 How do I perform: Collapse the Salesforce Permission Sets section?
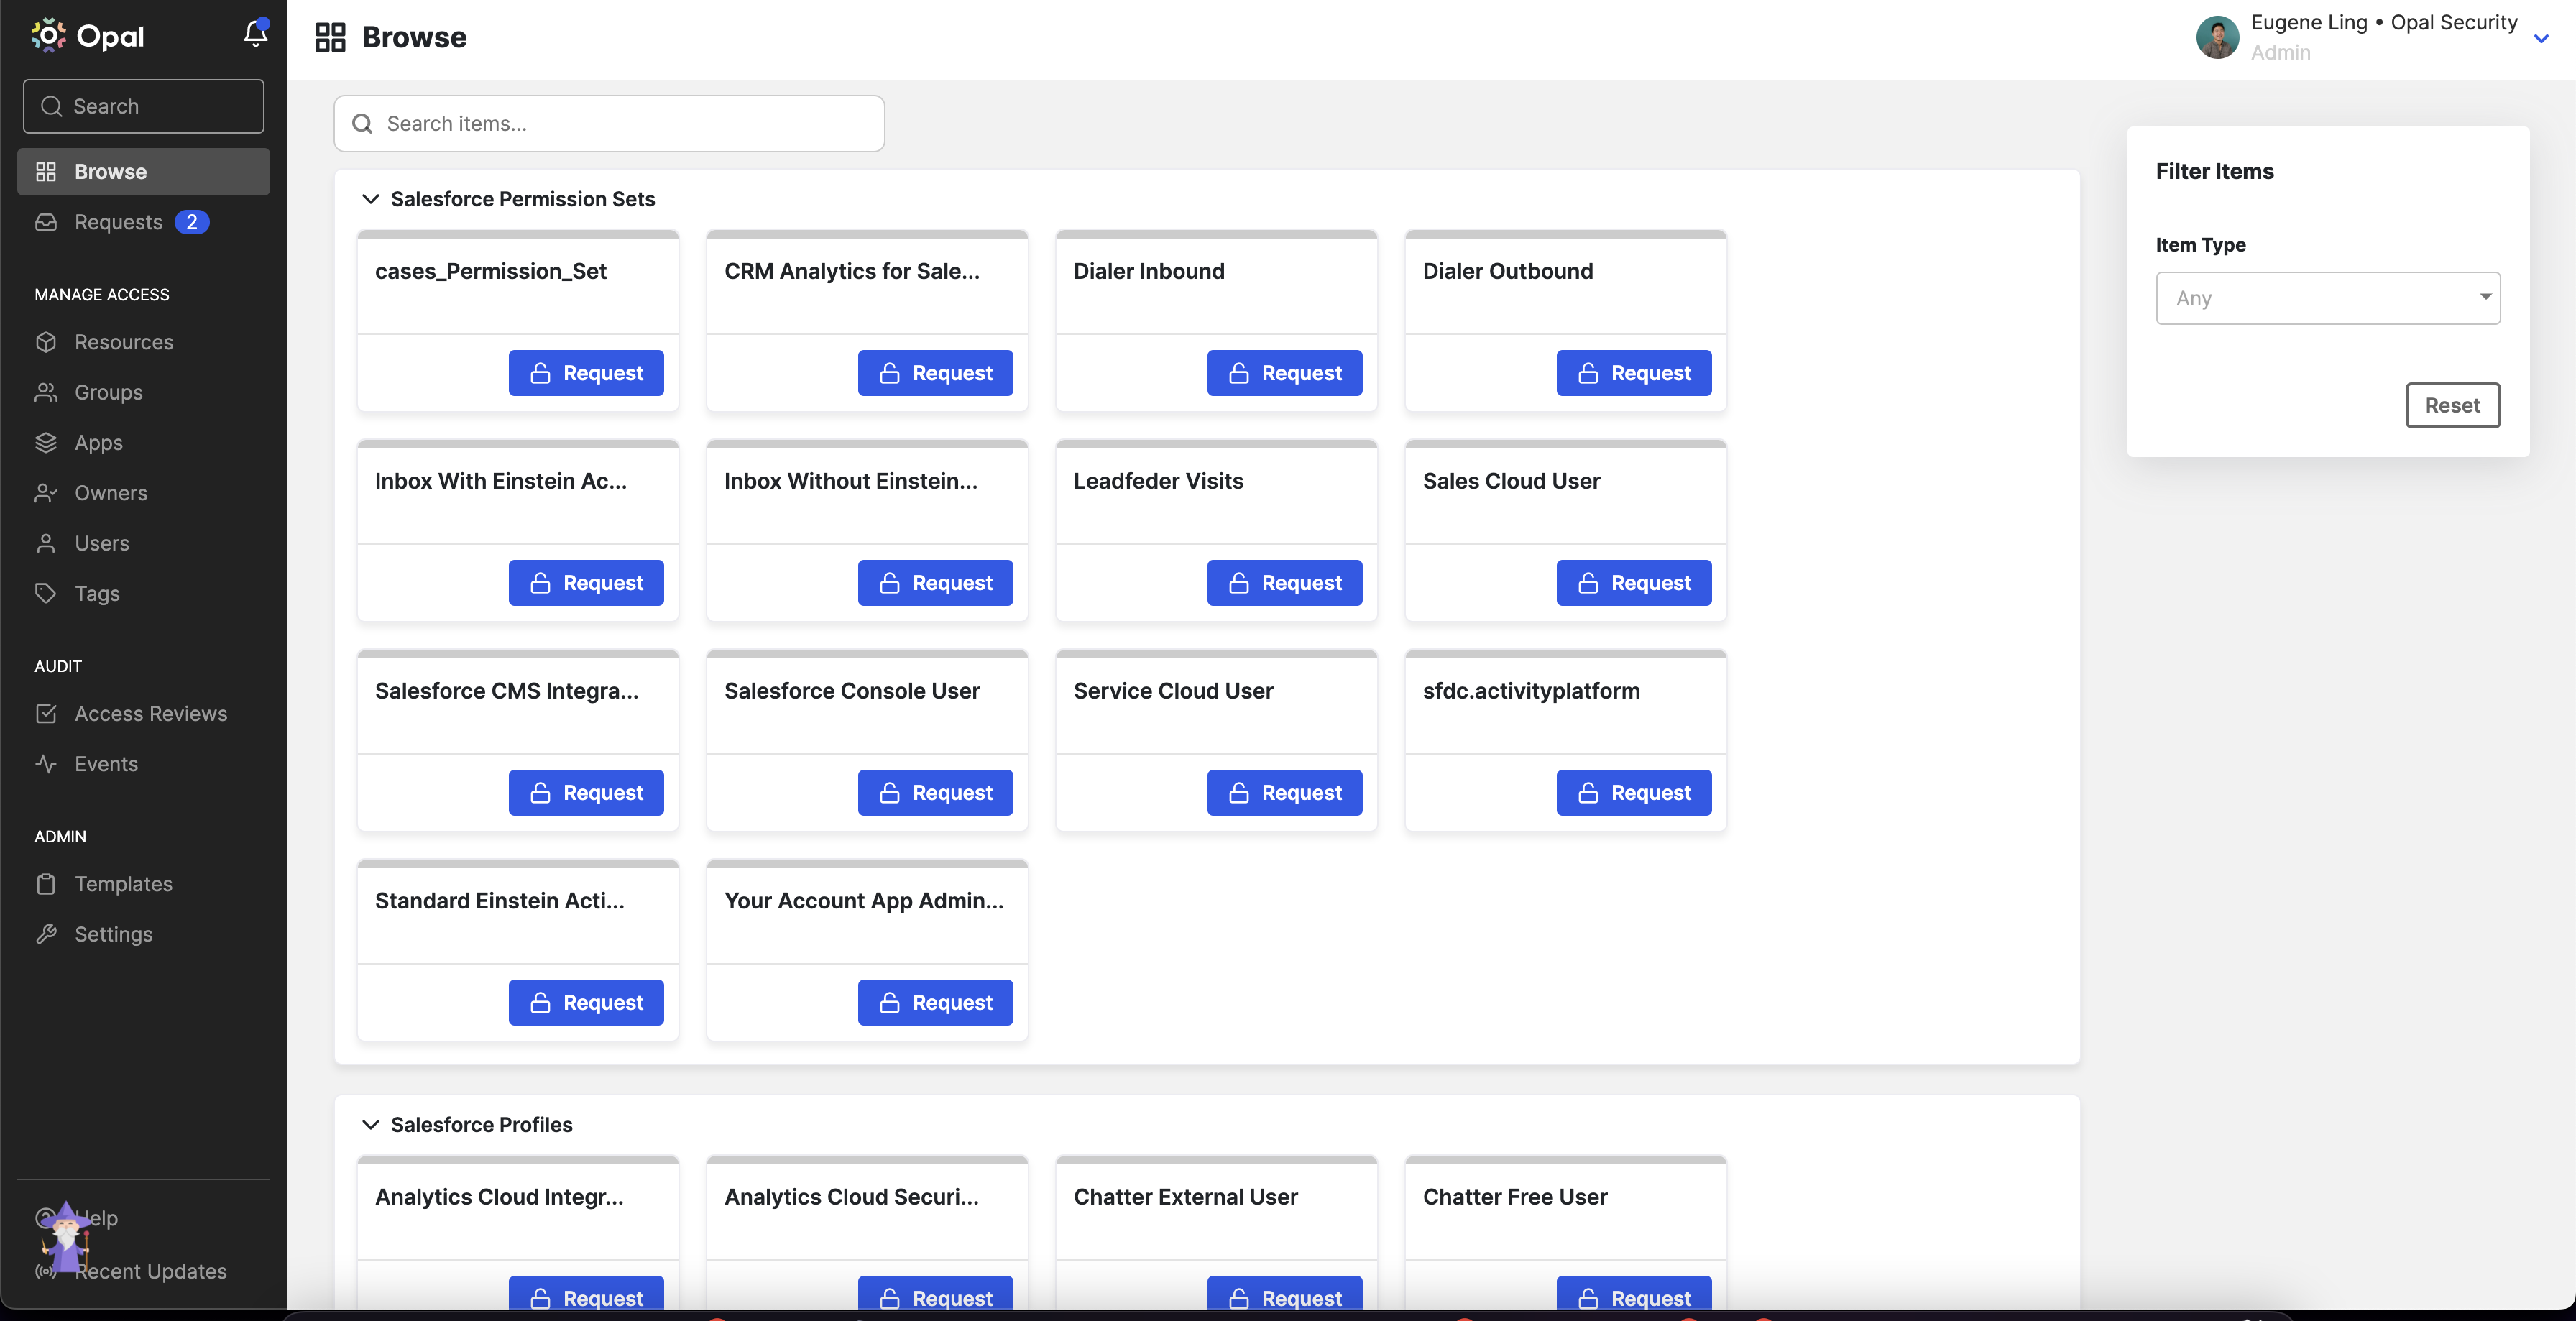pos(370,199)
